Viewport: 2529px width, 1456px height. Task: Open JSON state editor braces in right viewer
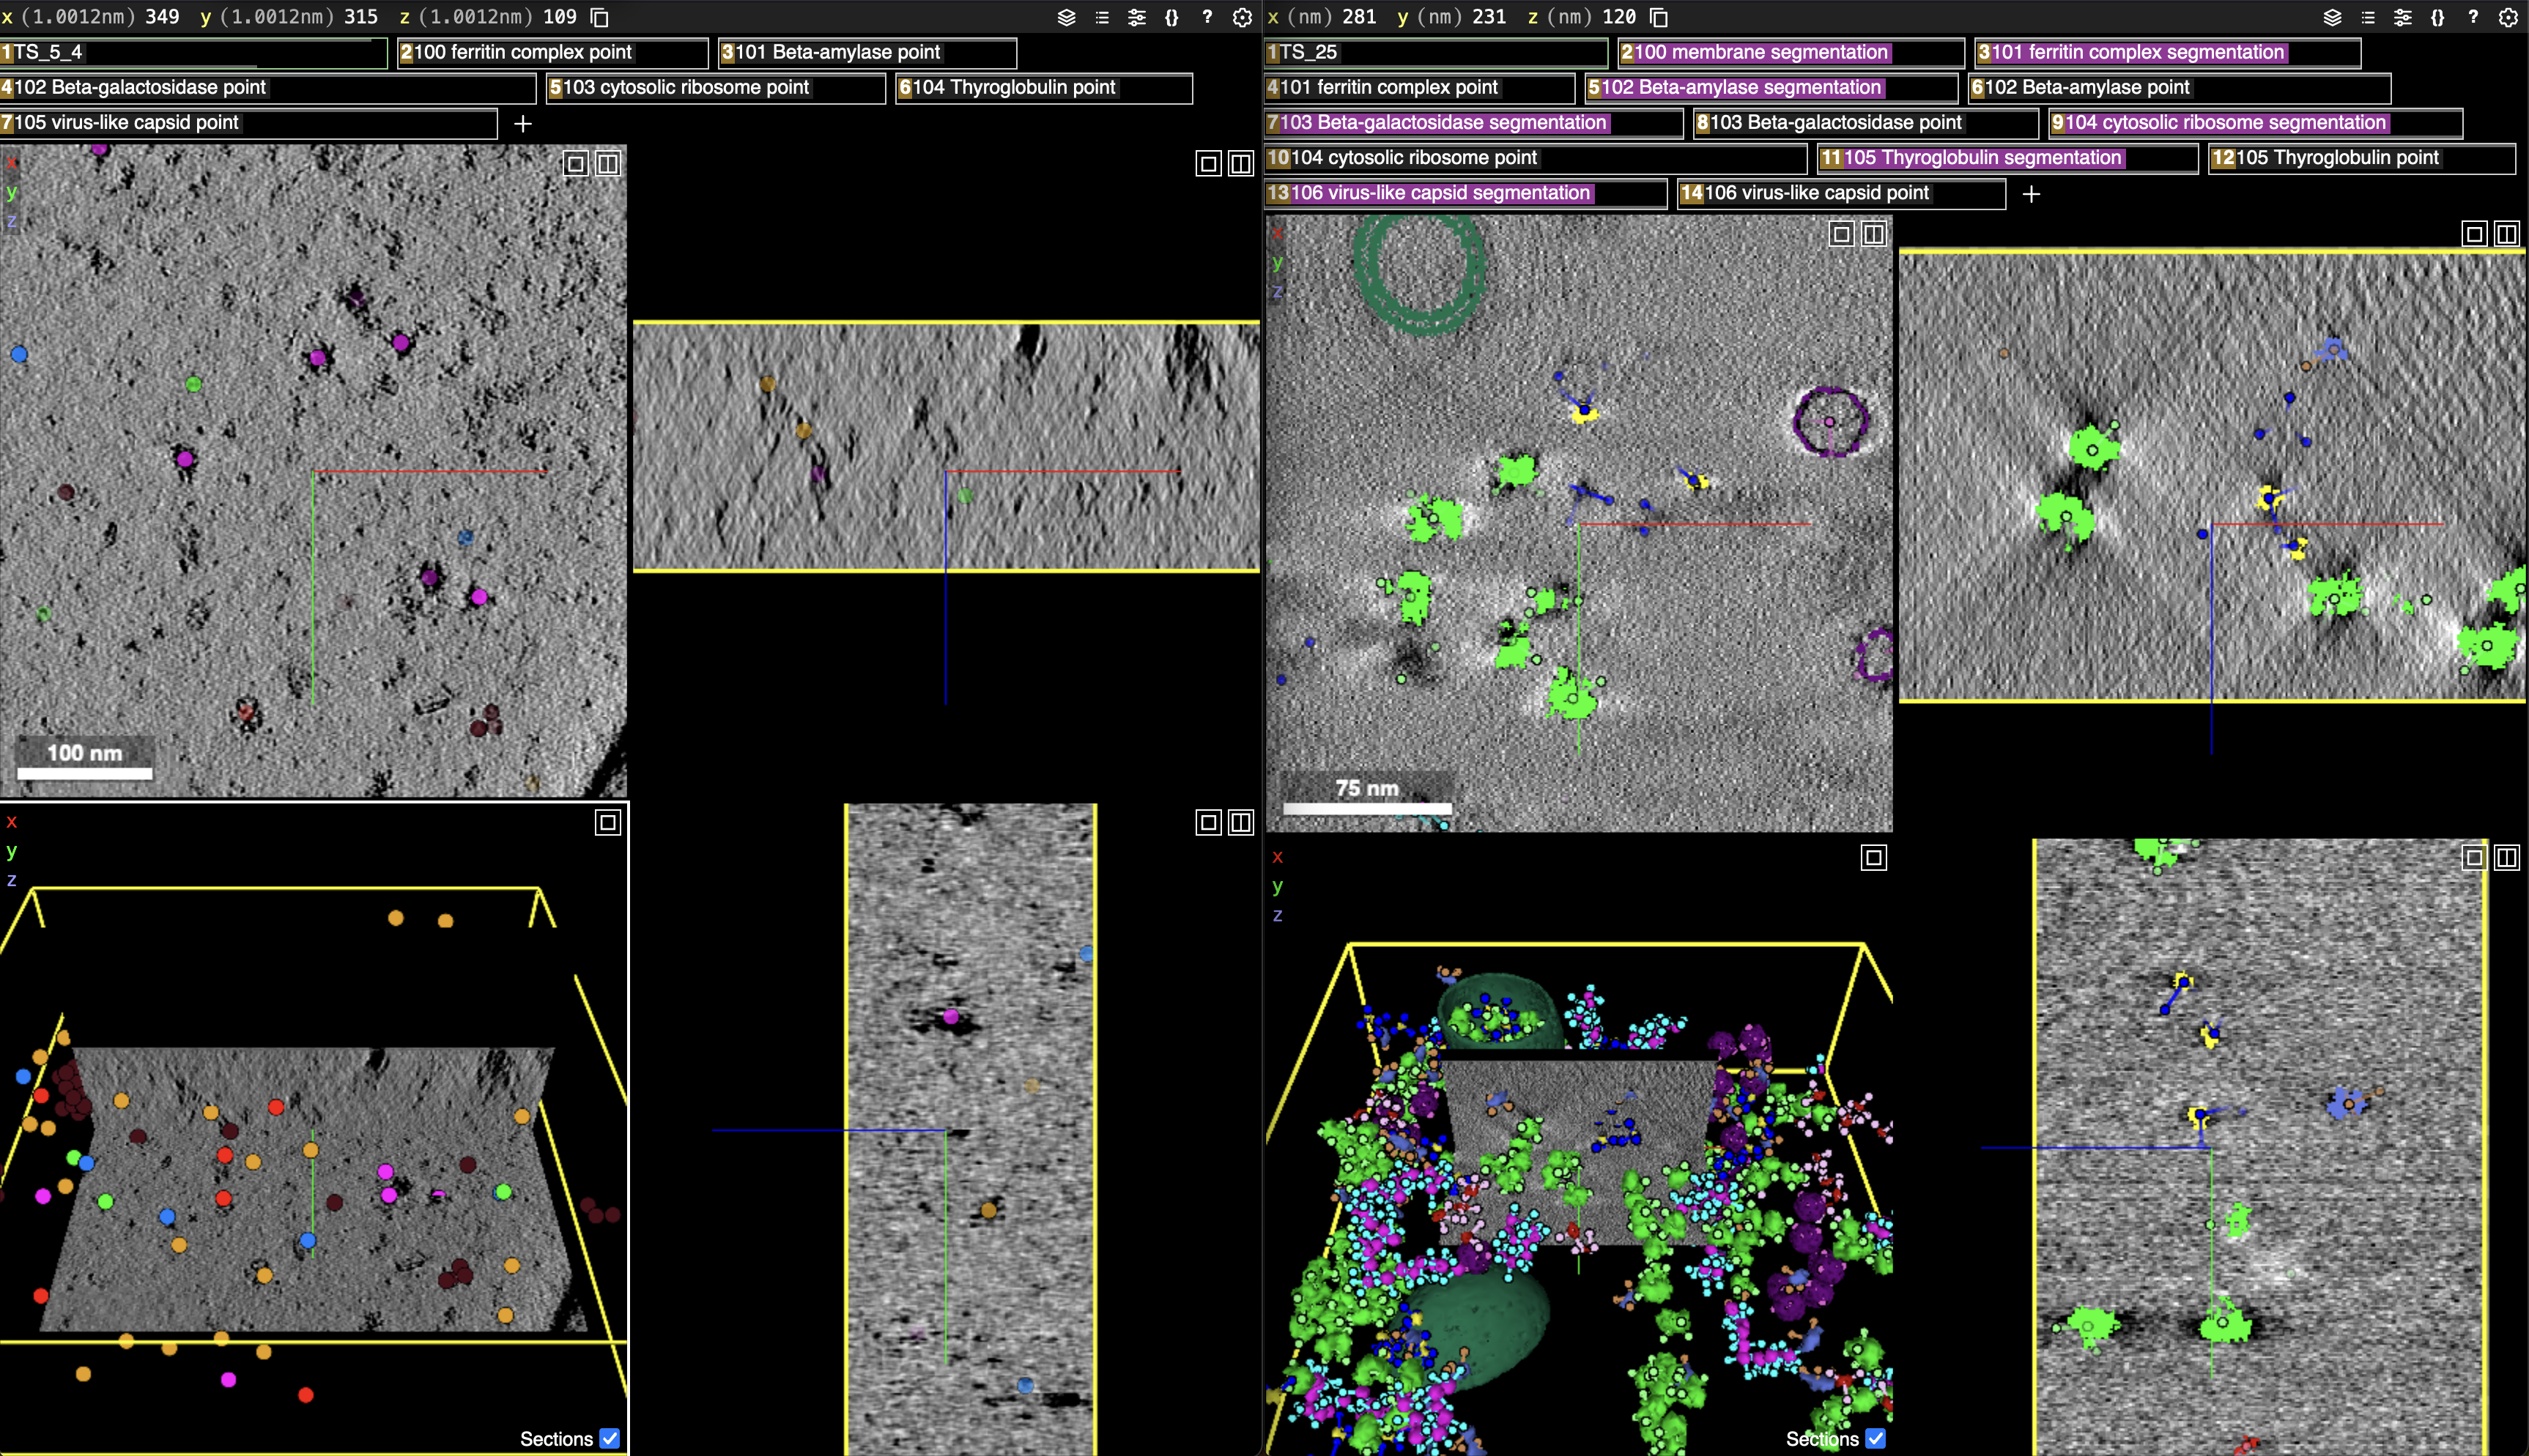click(x=2437, y=17)
